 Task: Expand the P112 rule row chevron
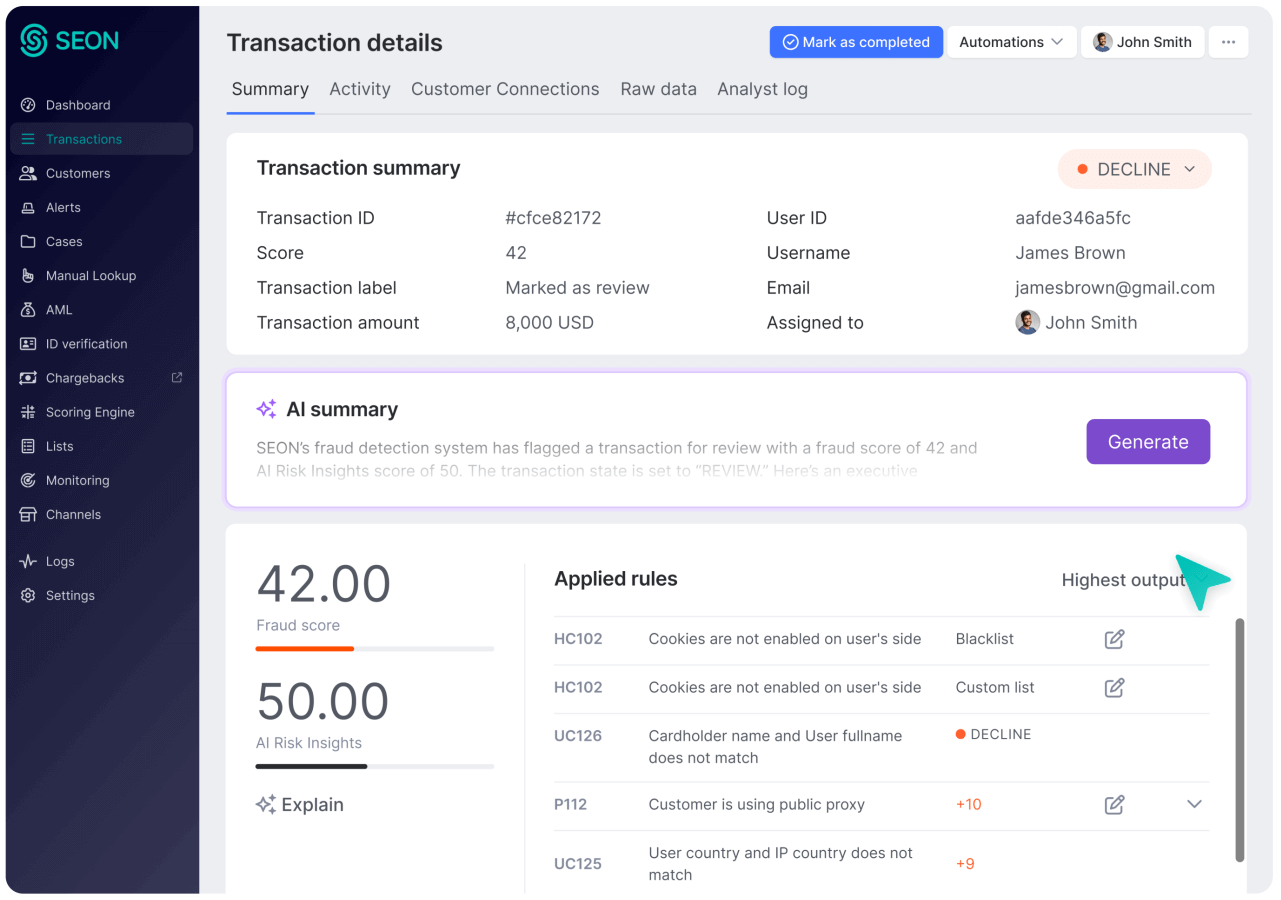tap(1194, 805)
